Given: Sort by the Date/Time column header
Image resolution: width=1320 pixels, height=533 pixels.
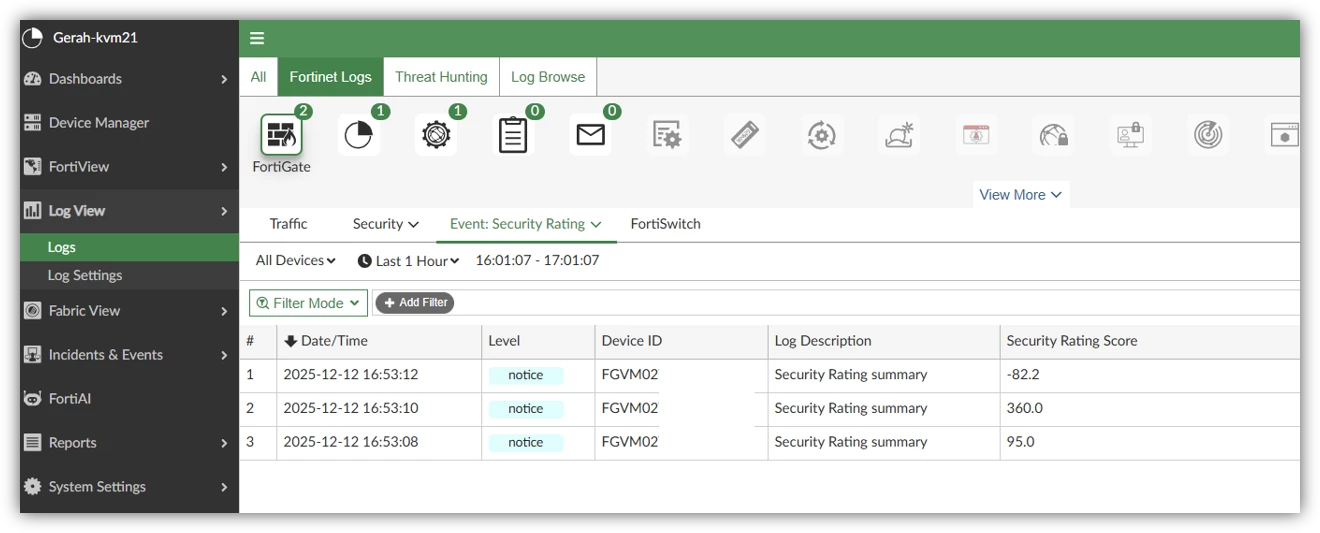Looking at the screenshot, I should [379, 341].
